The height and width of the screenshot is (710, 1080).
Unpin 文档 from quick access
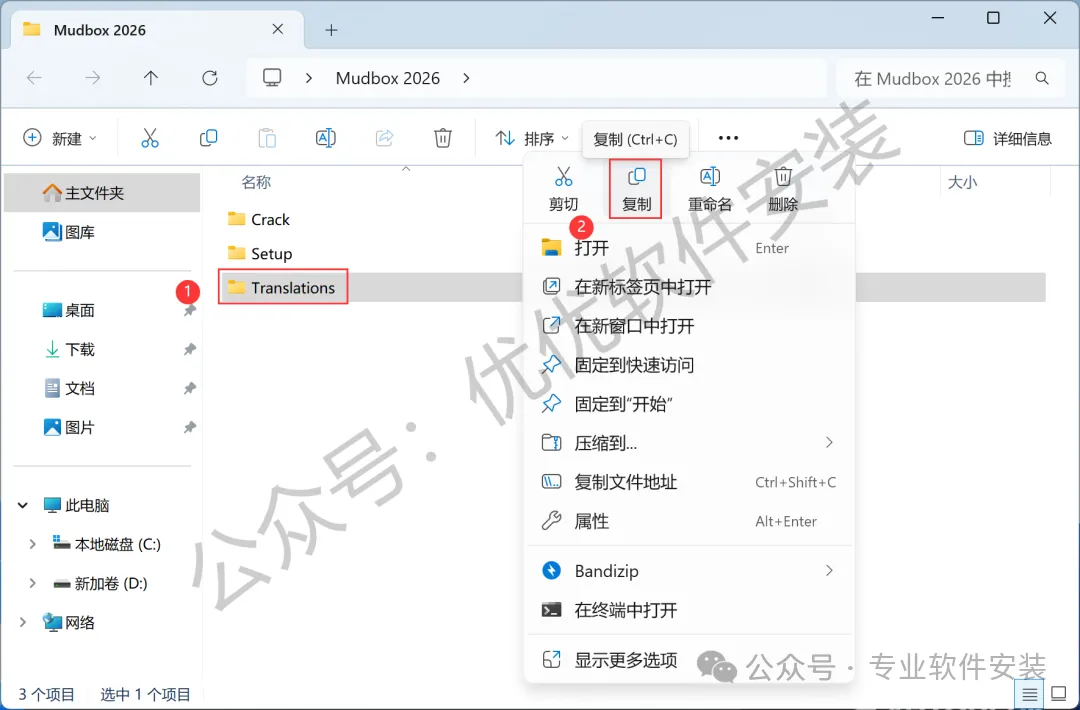189,388
